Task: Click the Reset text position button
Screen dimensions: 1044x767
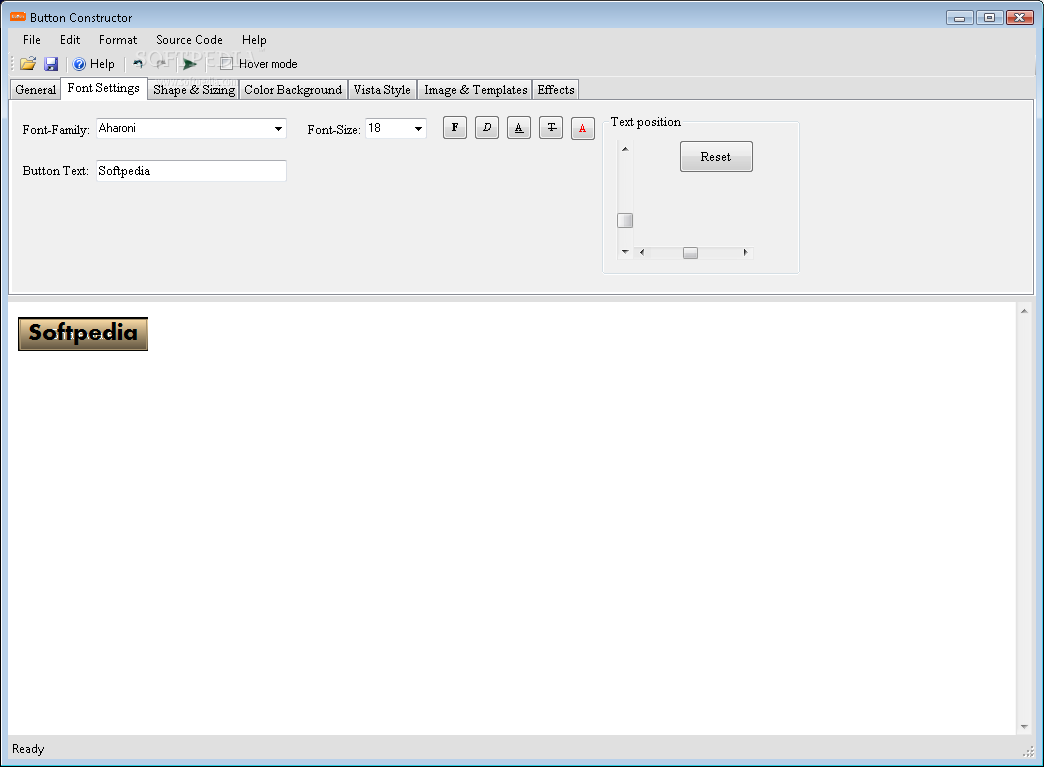Action: click(x=716, y=156)
